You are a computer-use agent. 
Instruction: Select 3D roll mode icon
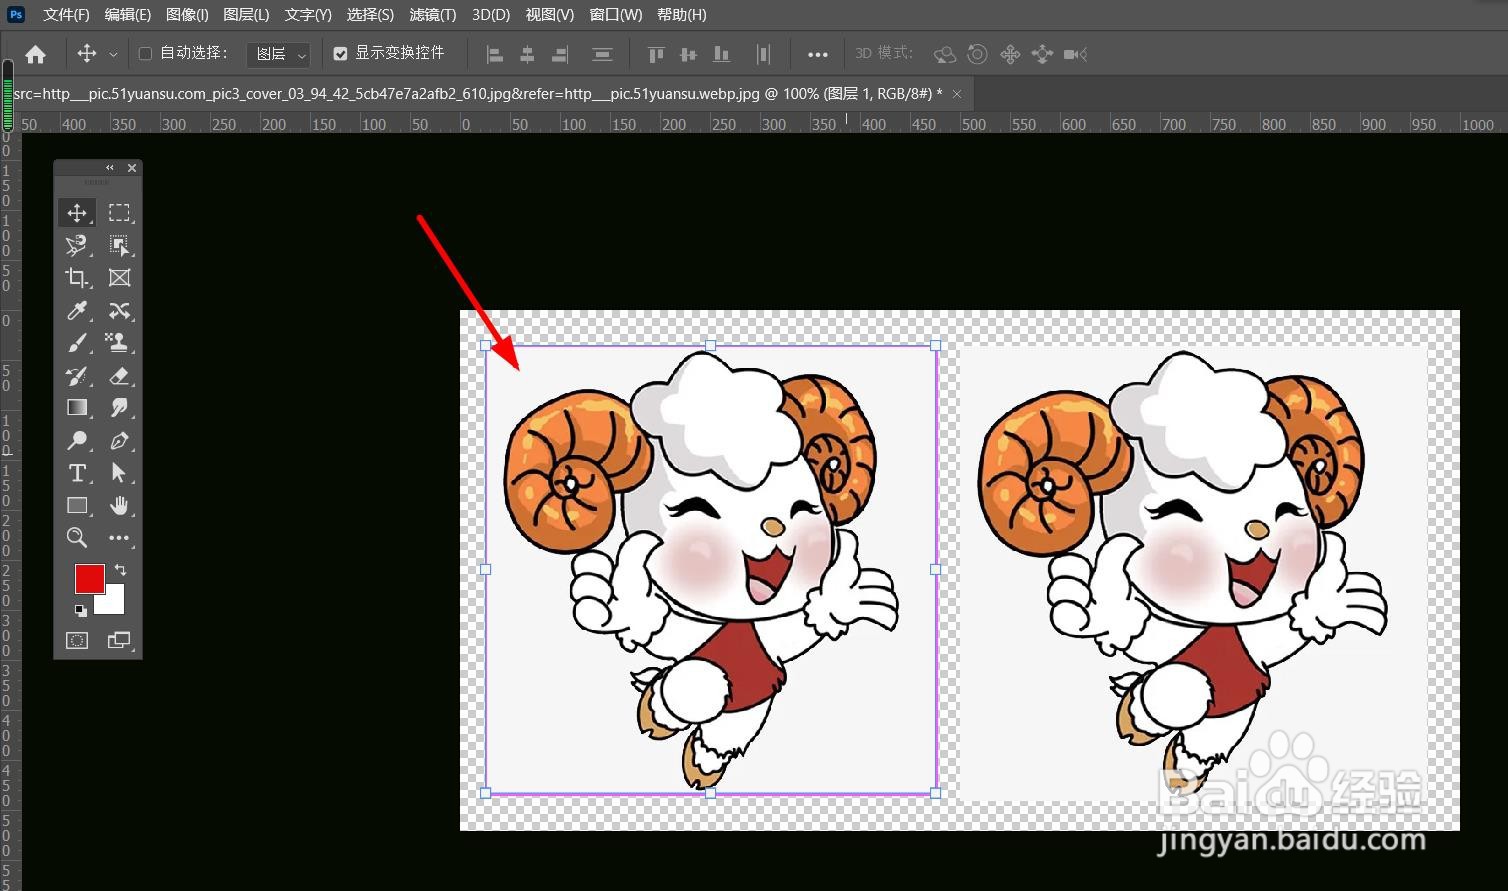click(978, 54)
